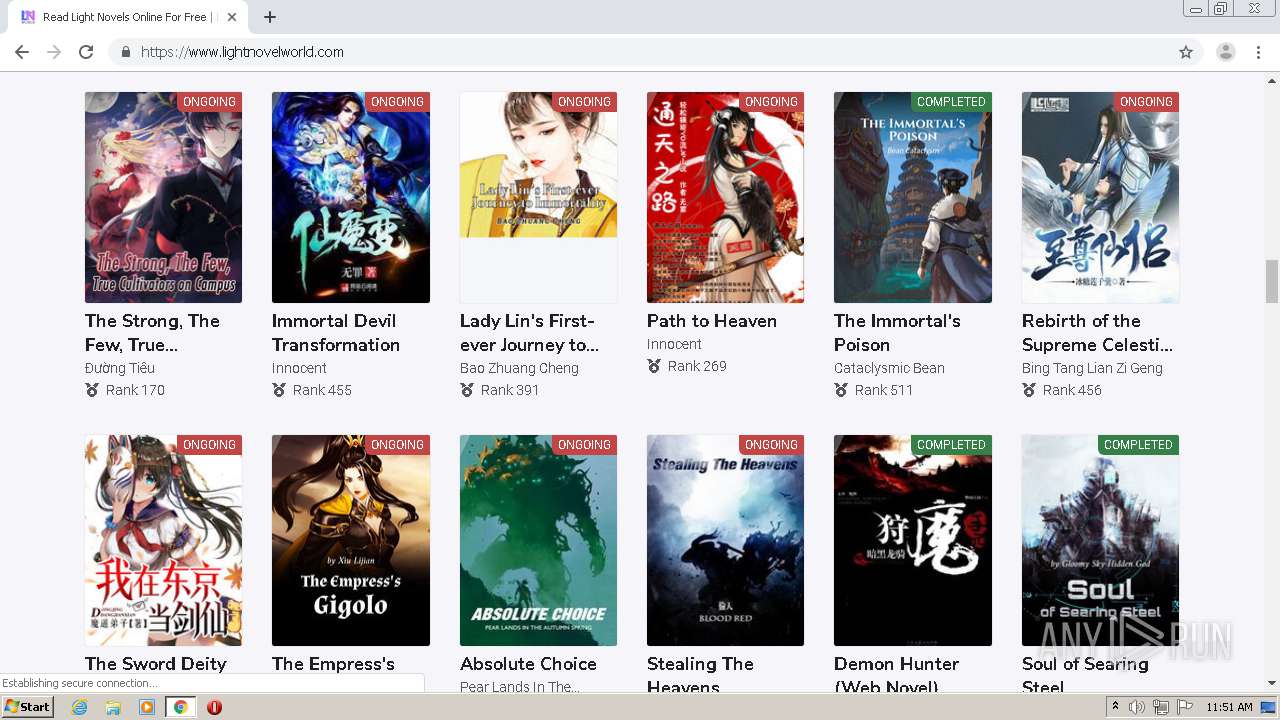Viewport: 1280px width, 720px height.
Task: Click the taskbar clock 11:51 AM
Action: pos(1229,707)
